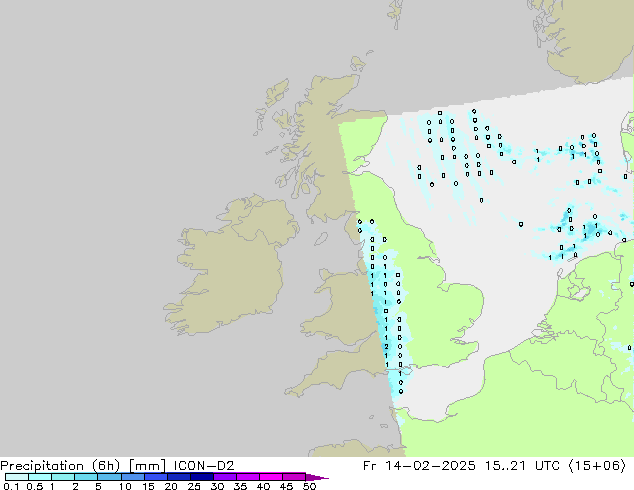Click the 10–15 mm legend swatch
The width and height of the screenshot is (634, 490).
coord(132,477)
